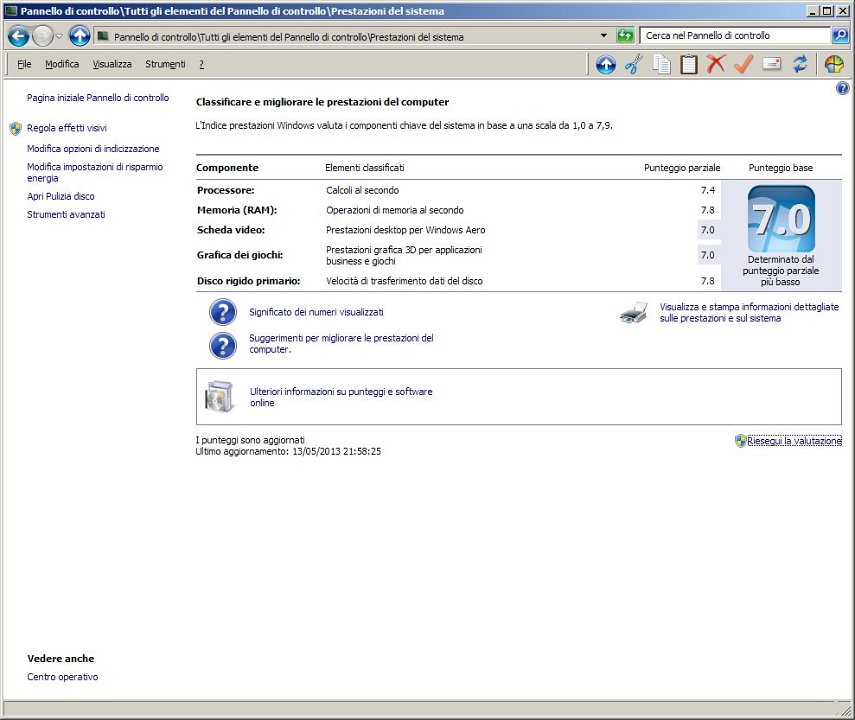Select the Scheda video: row label
This screenshot has width=855, height=720.
click(231, 230)
